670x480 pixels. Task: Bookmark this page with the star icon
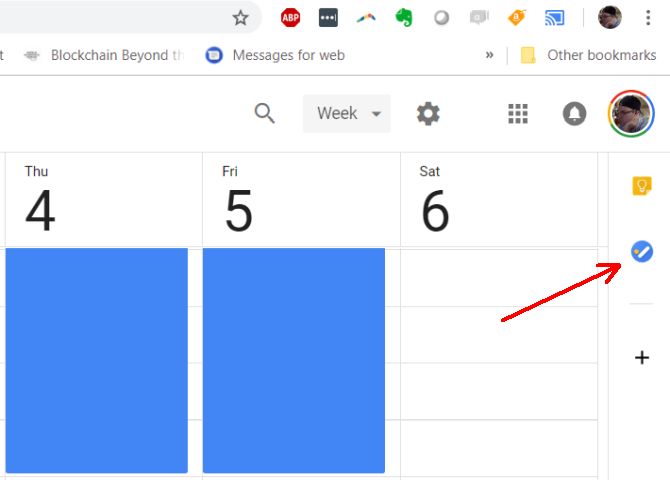click(x=240, y=18)
